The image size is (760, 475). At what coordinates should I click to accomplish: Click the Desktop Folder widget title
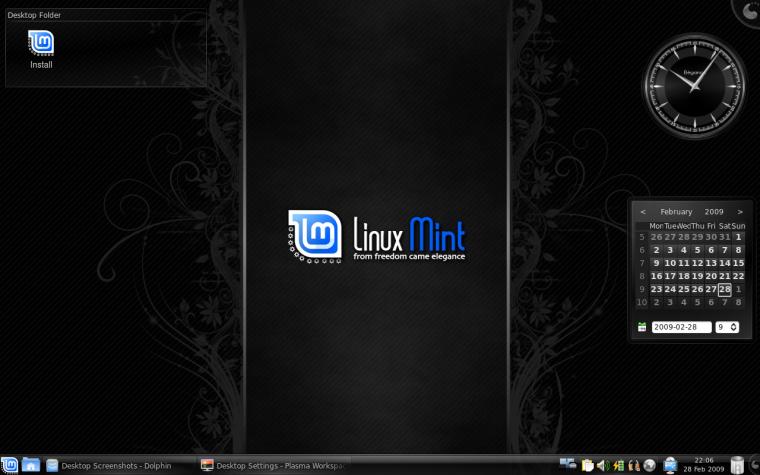pyautogui.click(x=34, y=15)
